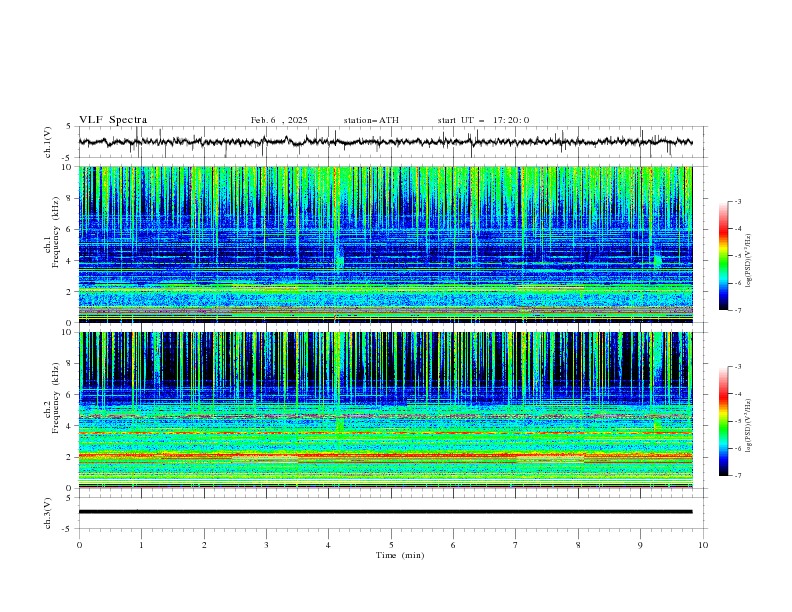
Task: Click the ch.3 flat black waveform trace
Action: (x=385, y=512)
